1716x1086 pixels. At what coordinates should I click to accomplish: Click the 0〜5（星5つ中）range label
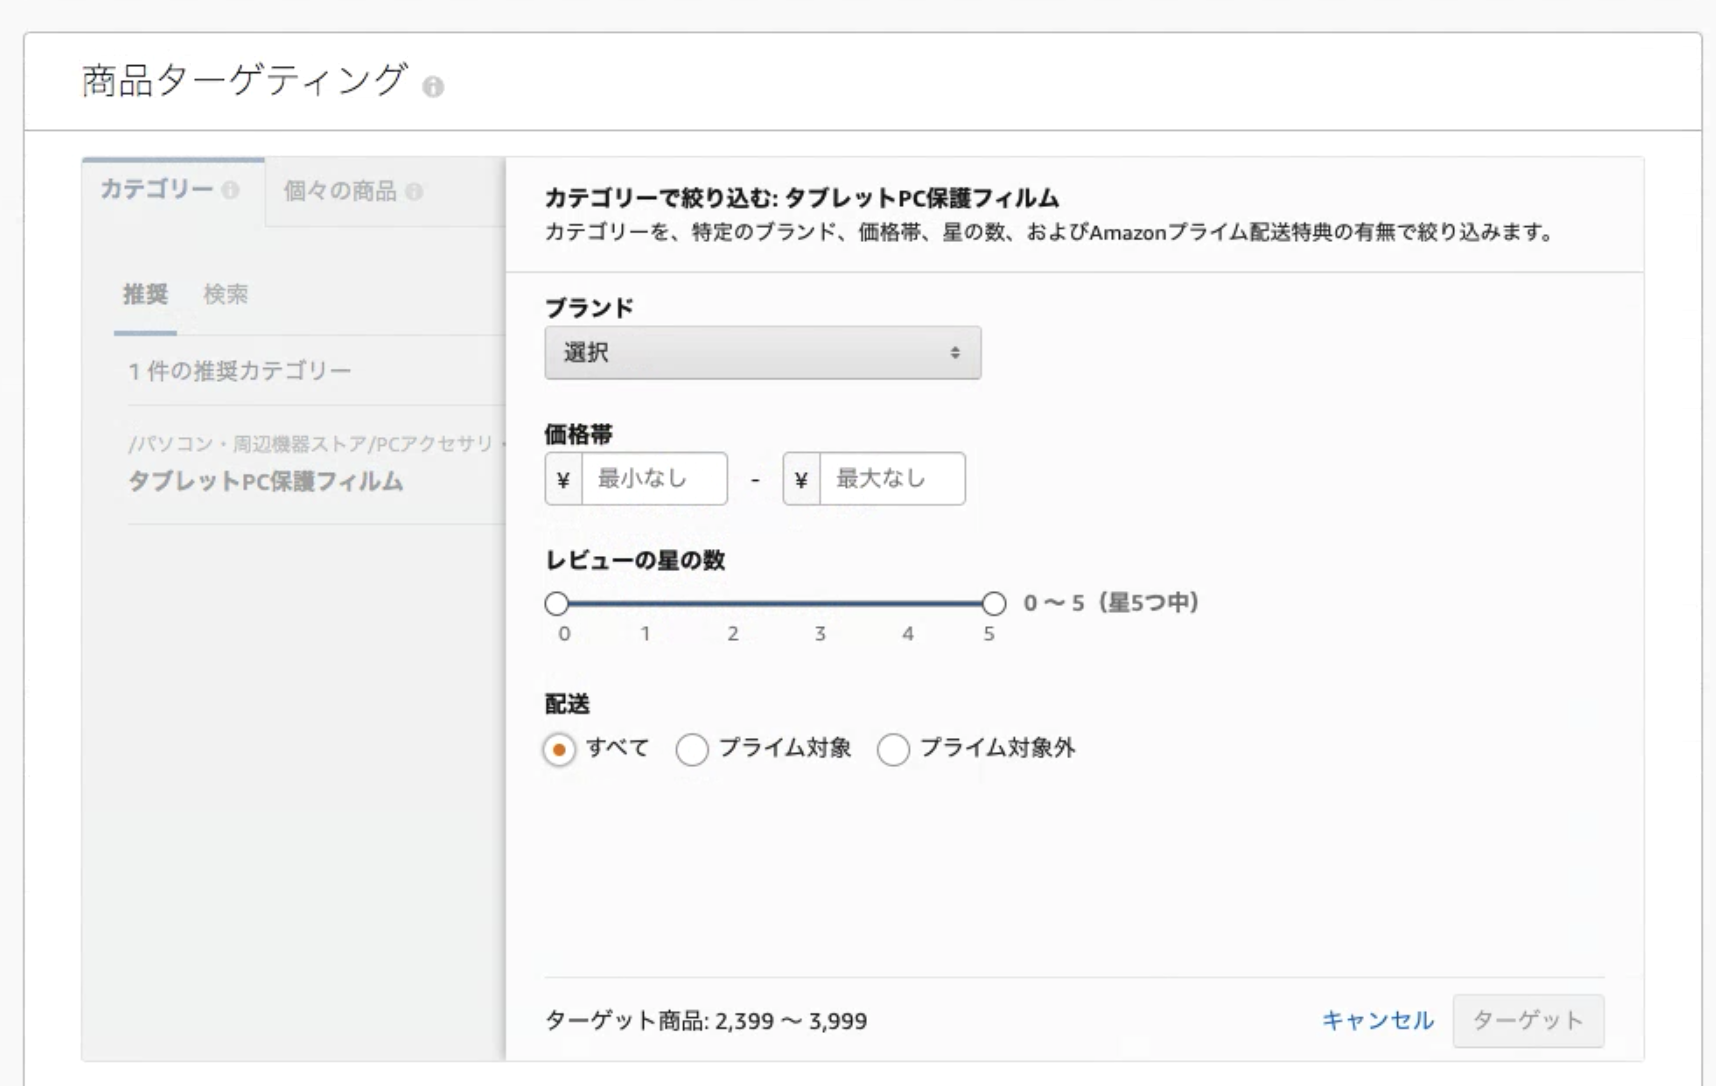coord(1111,603)
